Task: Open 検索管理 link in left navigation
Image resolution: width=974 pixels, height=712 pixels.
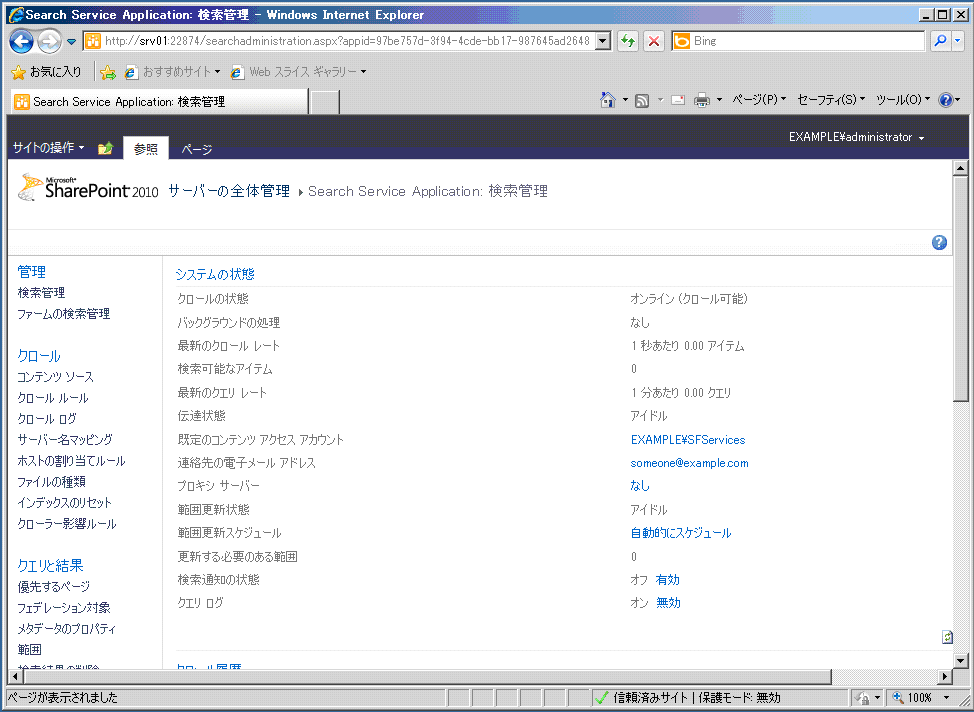Action: coord(41,293)
